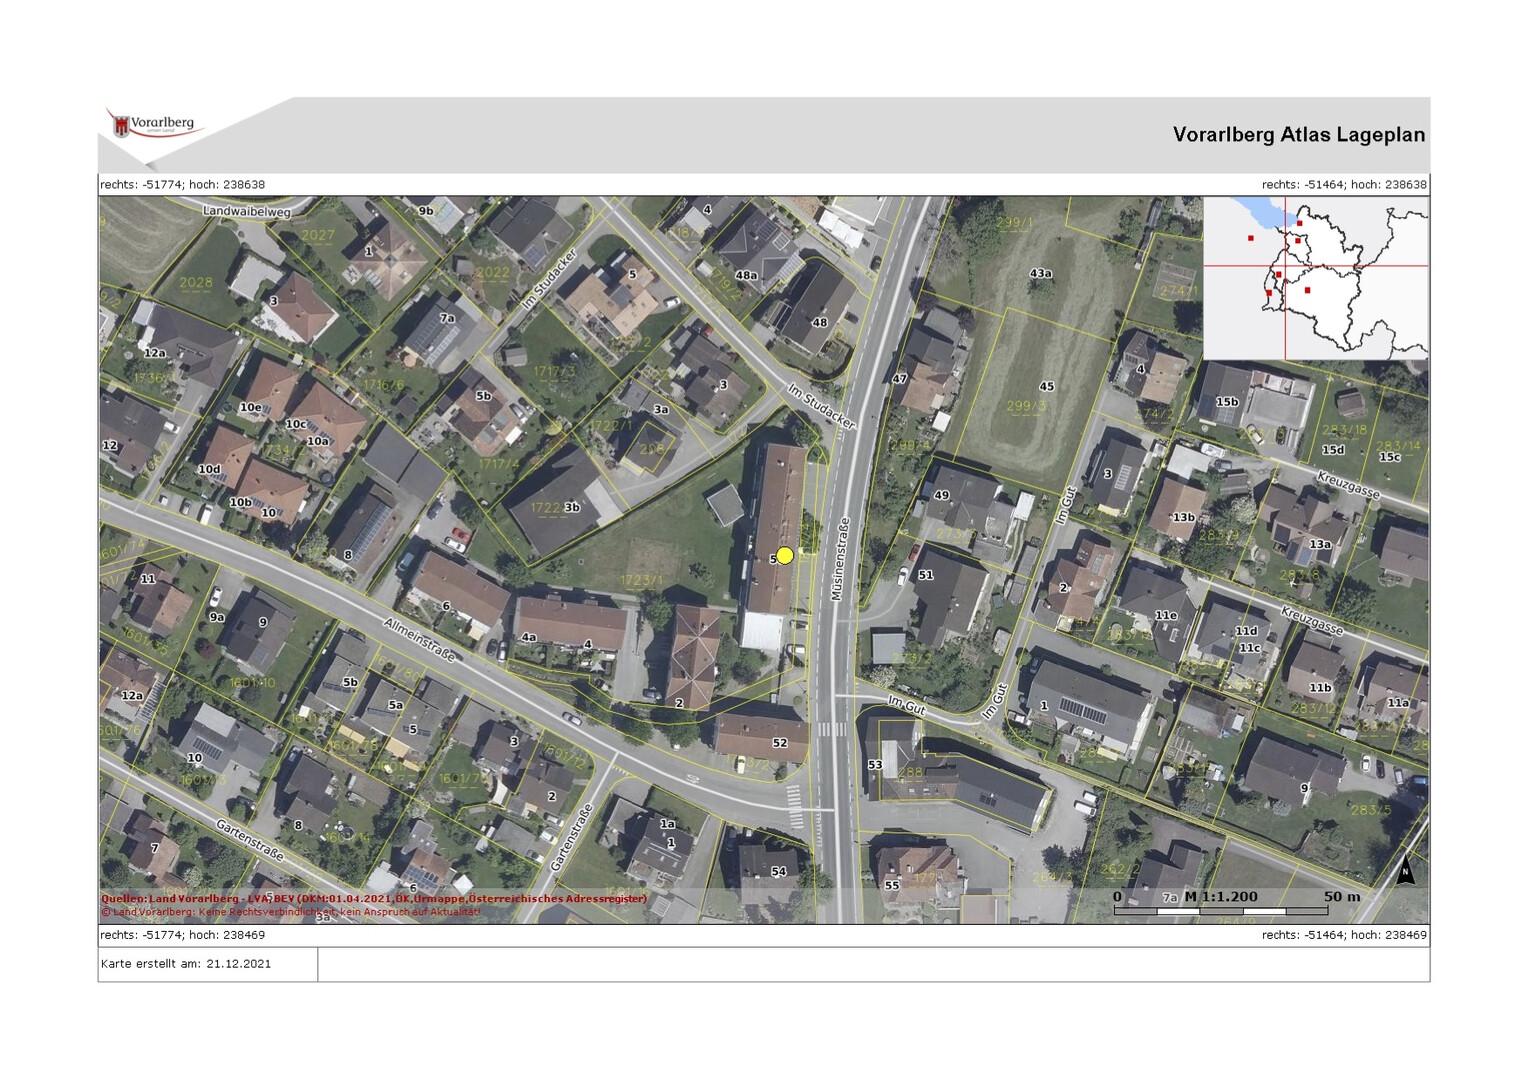This screenshot has height=1080, width=1528.
Task: Click the north arrow compass symbol
Action: (1405, 870)
